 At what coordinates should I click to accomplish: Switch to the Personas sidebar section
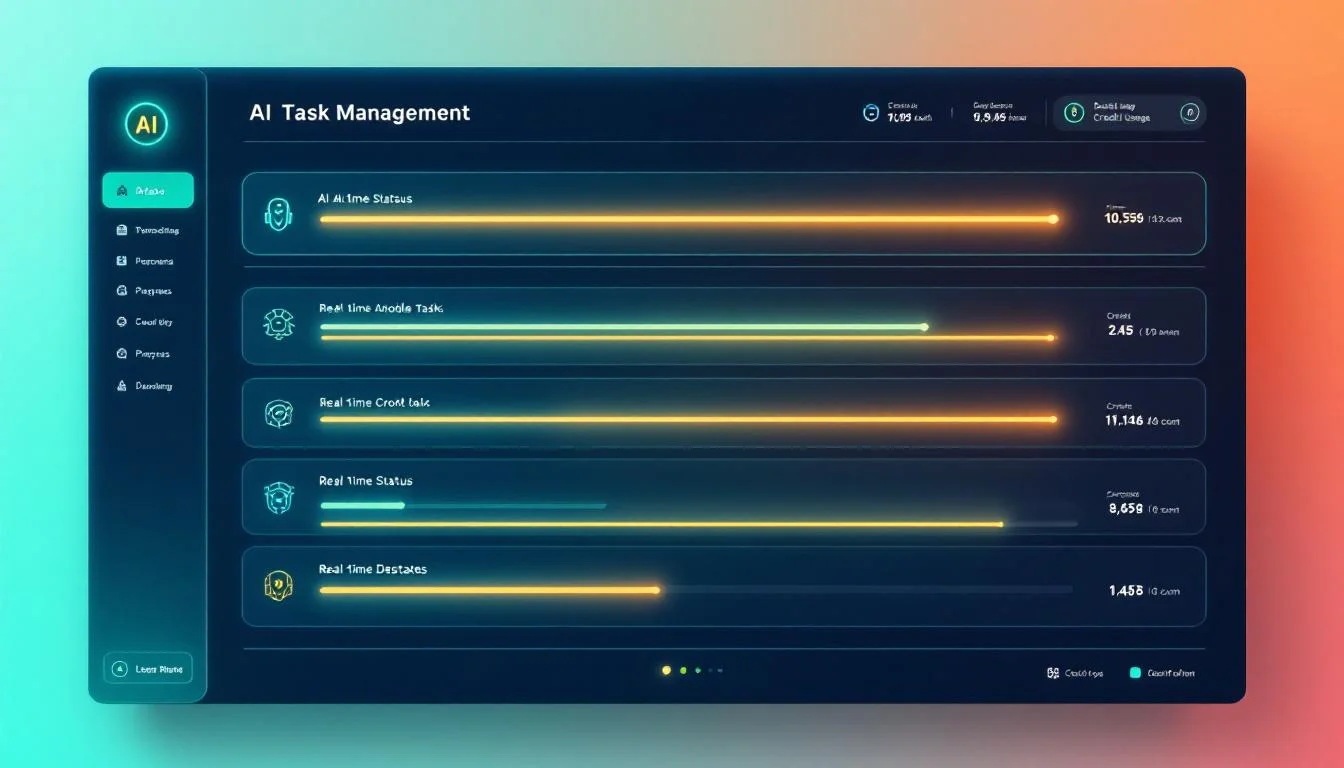148,260
